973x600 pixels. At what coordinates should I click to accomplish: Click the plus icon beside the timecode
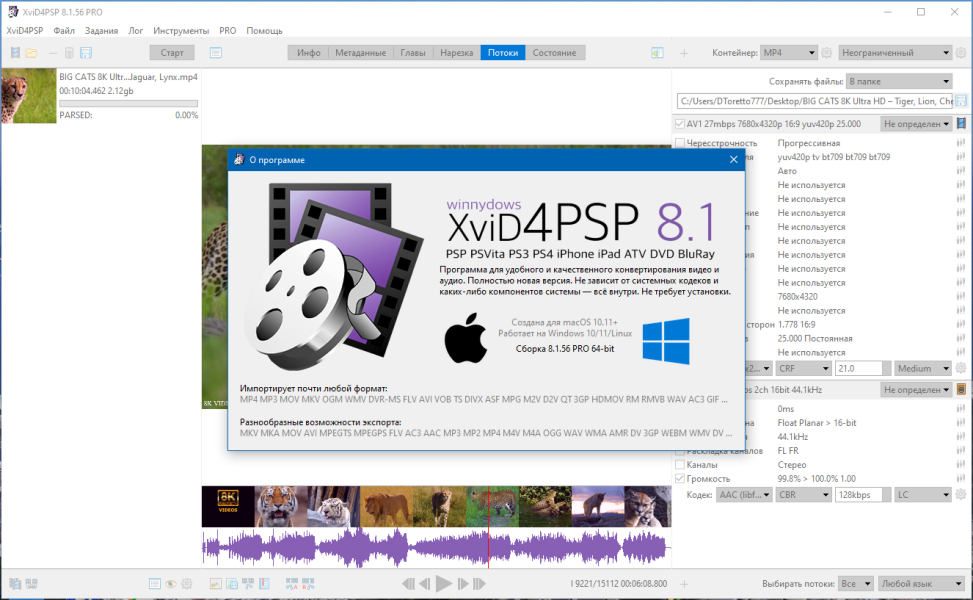click(x=684, y=583)
